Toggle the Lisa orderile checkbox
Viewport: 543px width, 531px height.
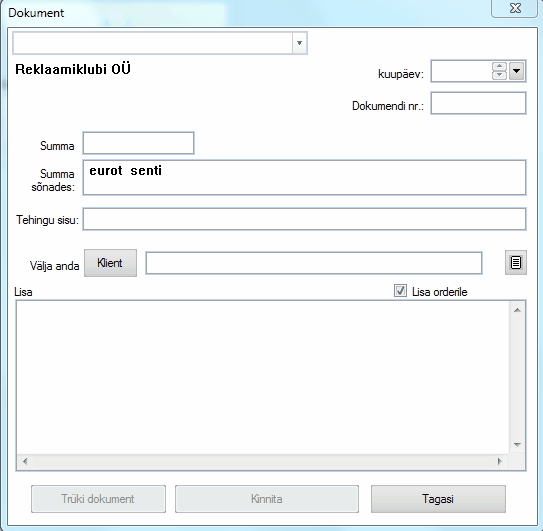pyautogui.click(x=400, y=291)
